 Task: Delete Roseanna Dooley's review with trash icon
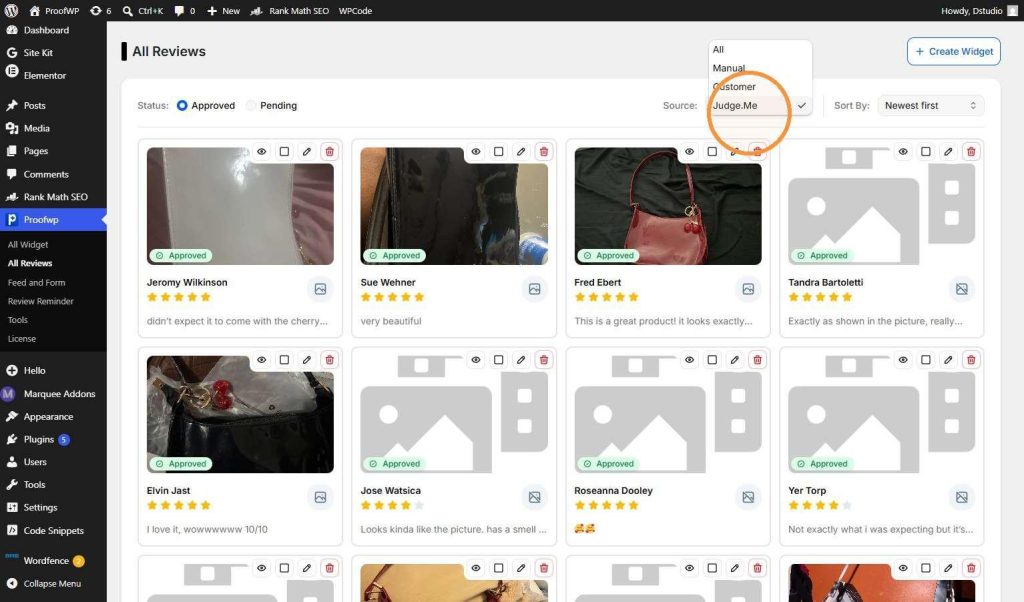point(758,360)
